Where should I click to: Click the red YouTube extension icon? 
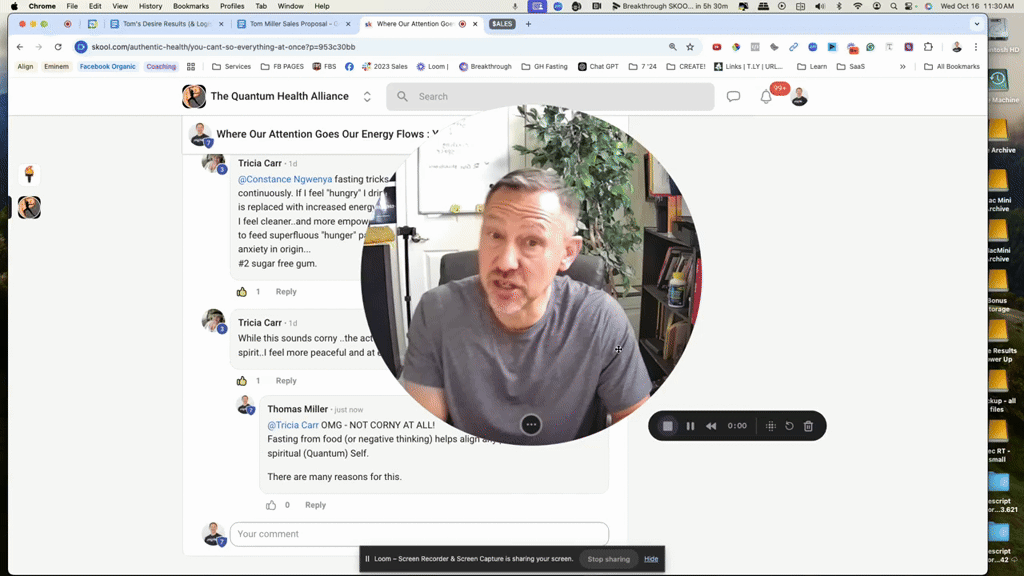tap(716, 47)
